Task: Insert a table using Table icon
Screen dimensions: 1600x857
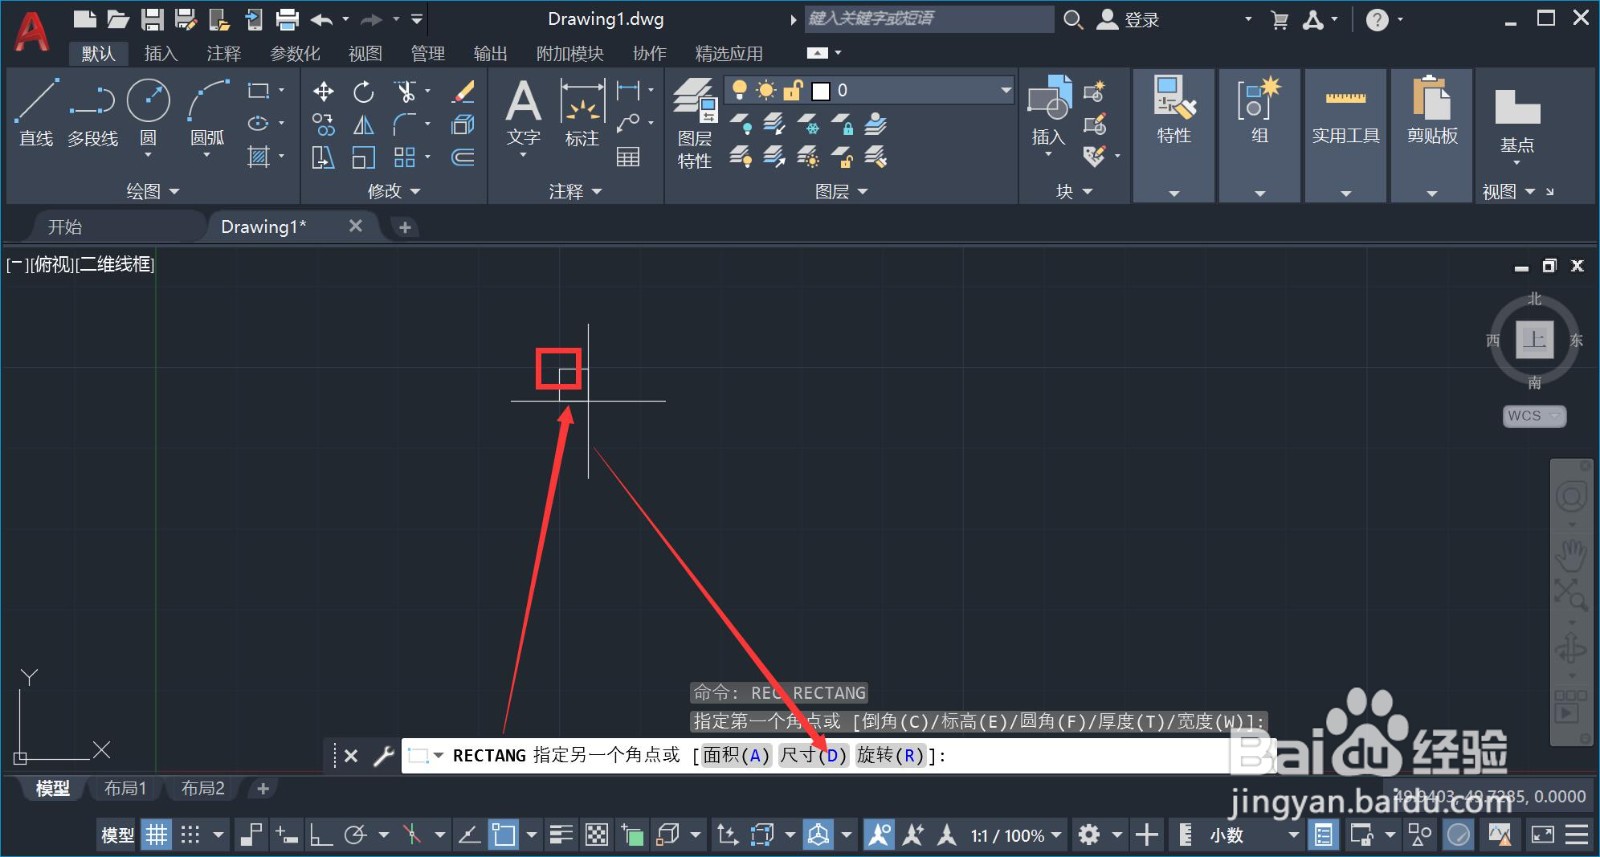Action: click(628, 157)
